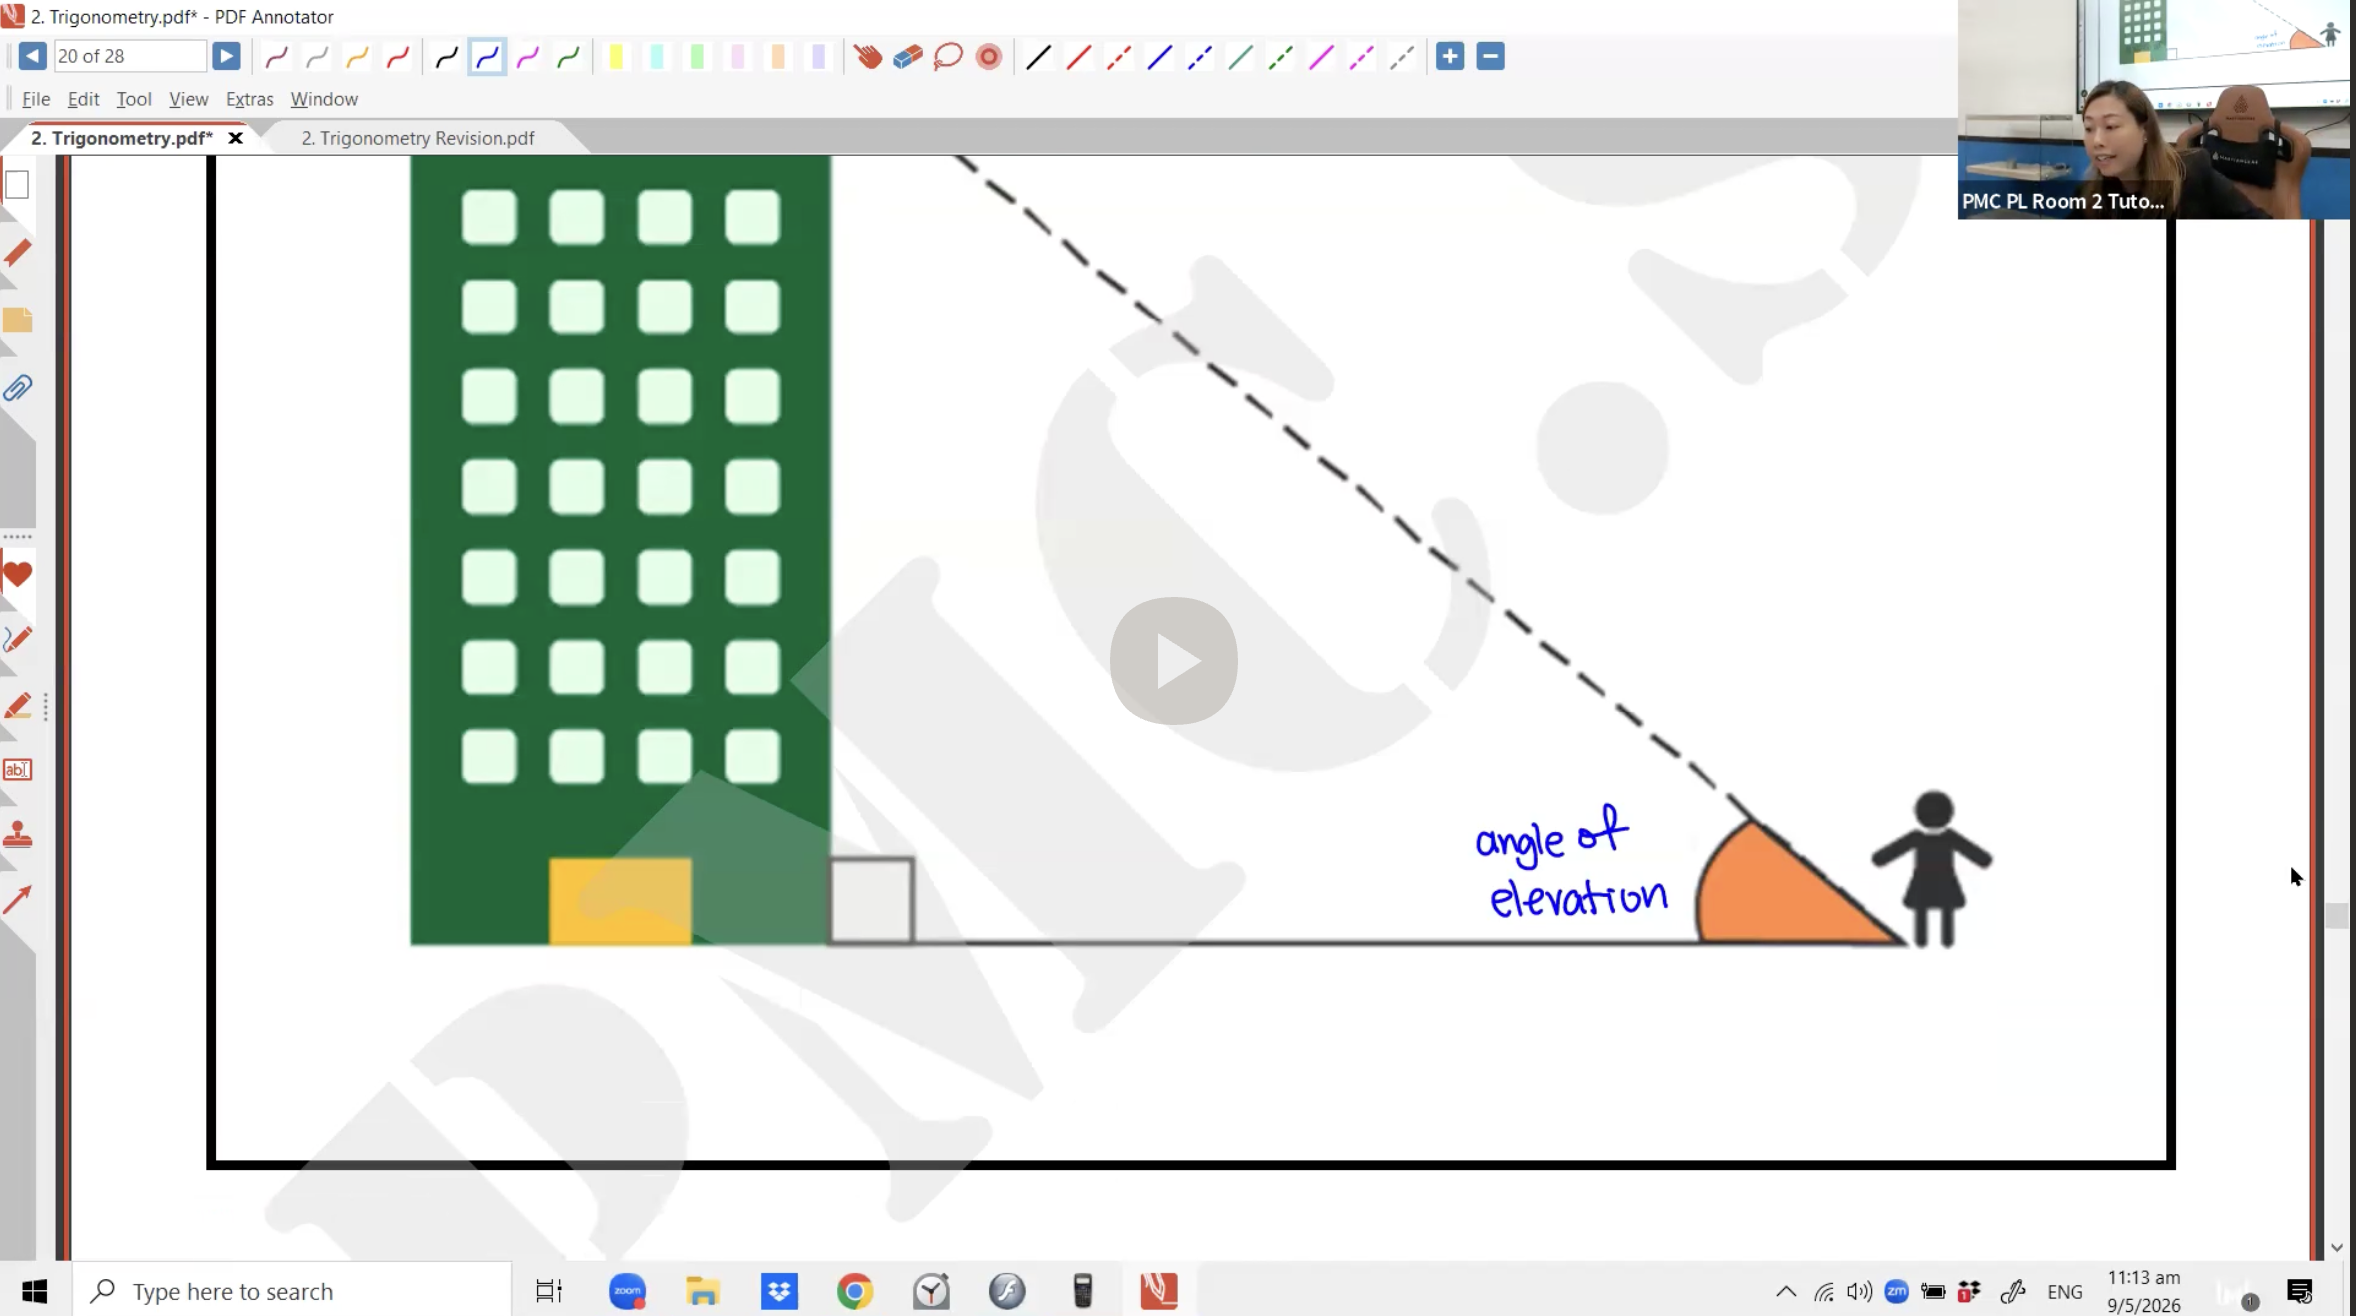Activate the laser pointer tool
2356x1316 pixels.
989,57
